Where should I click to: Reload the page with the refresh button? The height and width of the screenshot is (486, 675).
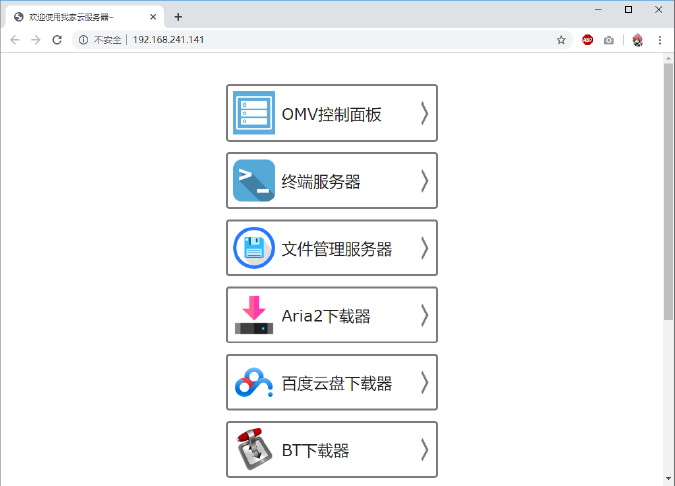click(x=57, y=40)
